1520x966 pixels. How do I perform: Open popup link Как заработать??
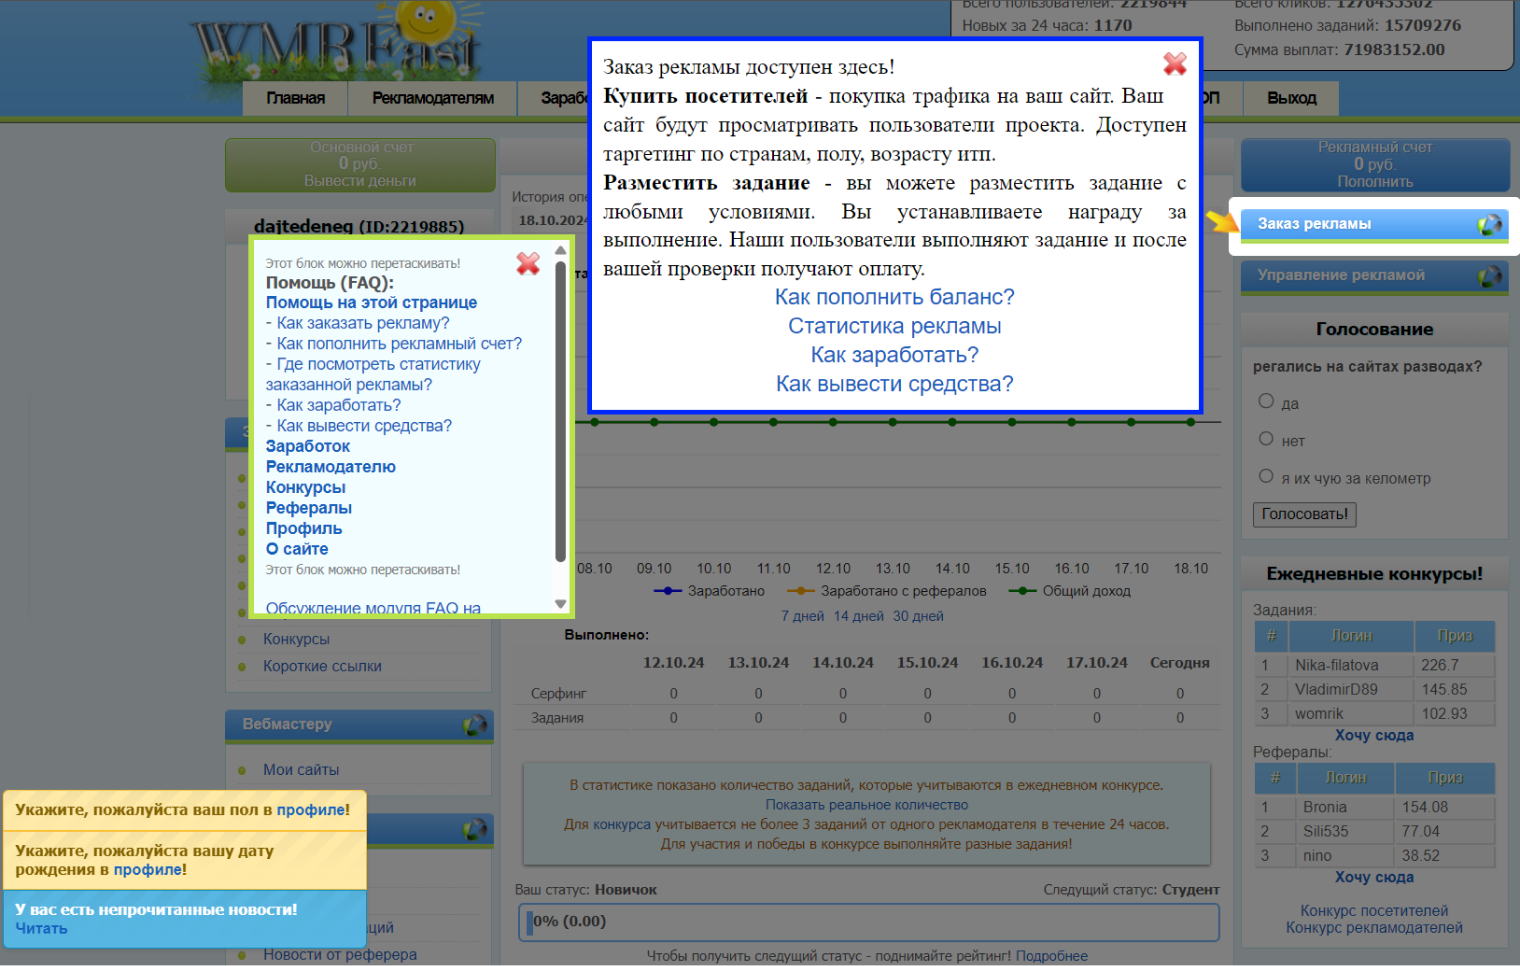(x=894, y=355)
